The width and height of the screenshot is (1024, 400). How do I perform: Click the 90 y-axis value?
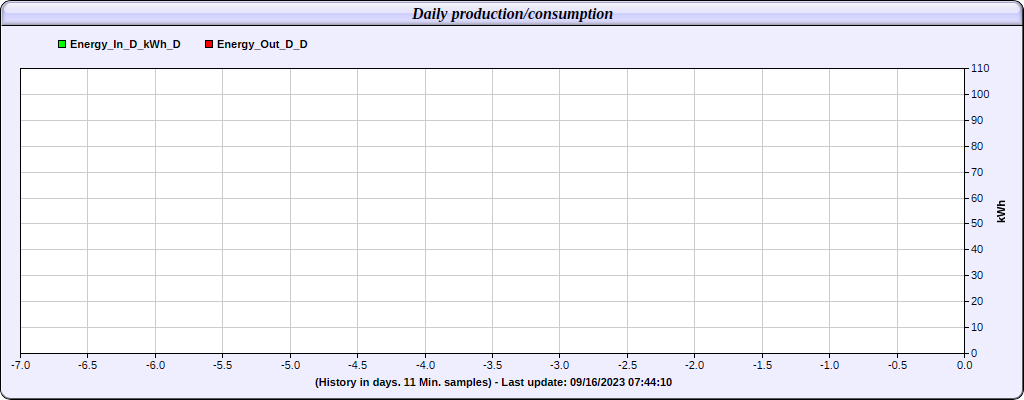click(x=978, y=120)
